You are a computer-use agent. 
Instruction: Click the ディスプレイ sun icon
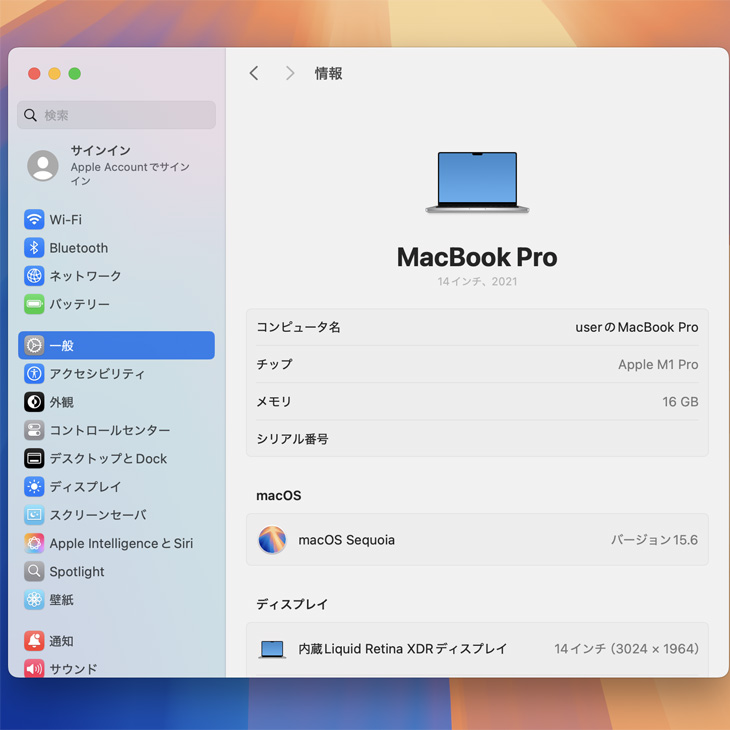click(34, 487)
